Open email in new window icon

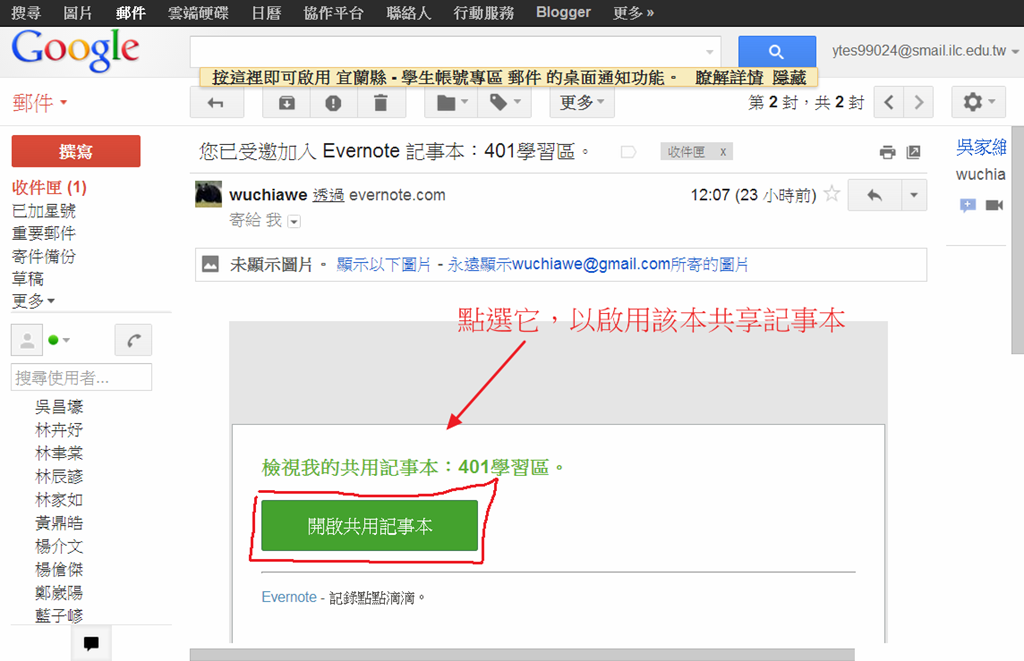click(913, 152)
